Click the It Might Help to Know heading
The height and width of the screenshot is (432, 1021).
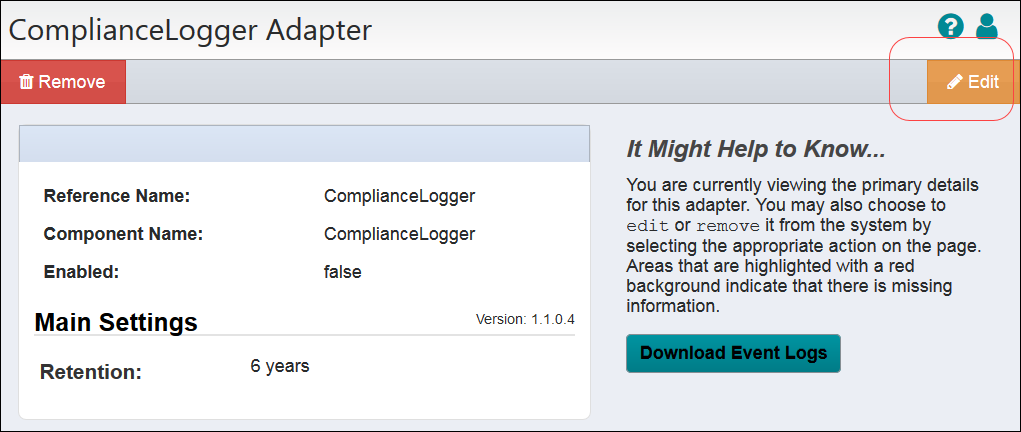click(x=756, y=150)
